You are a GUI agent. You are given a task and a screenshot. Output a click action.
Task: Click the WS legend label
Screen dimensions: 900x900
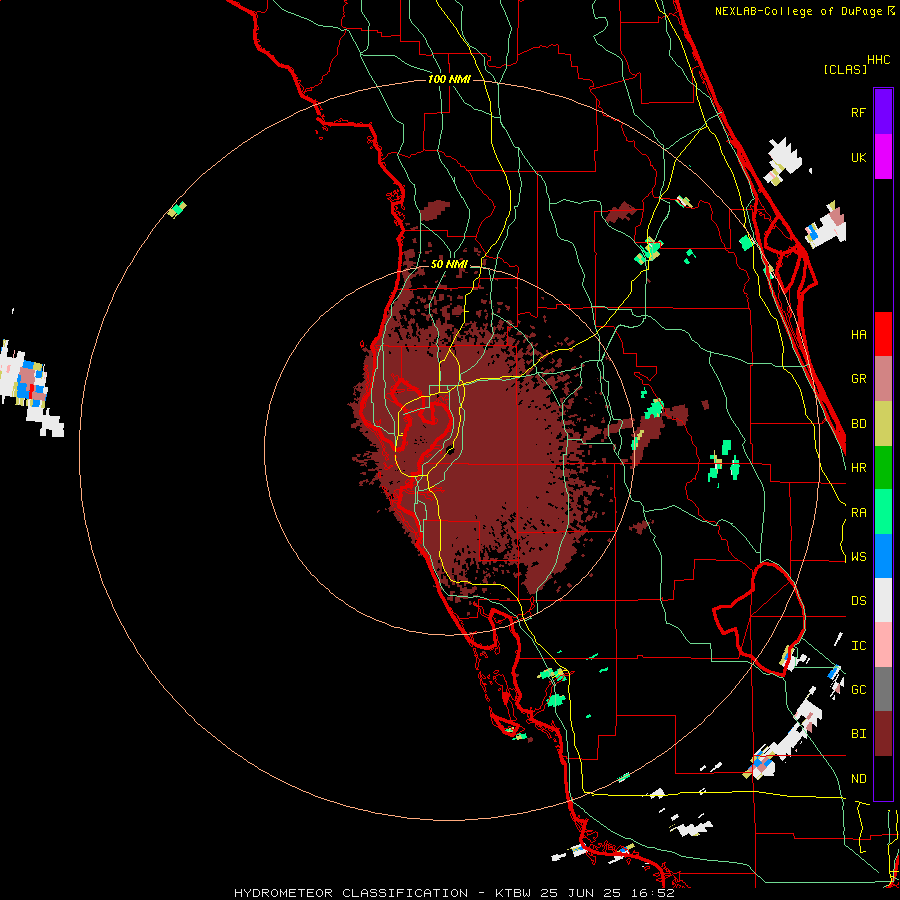pos(858,557)
